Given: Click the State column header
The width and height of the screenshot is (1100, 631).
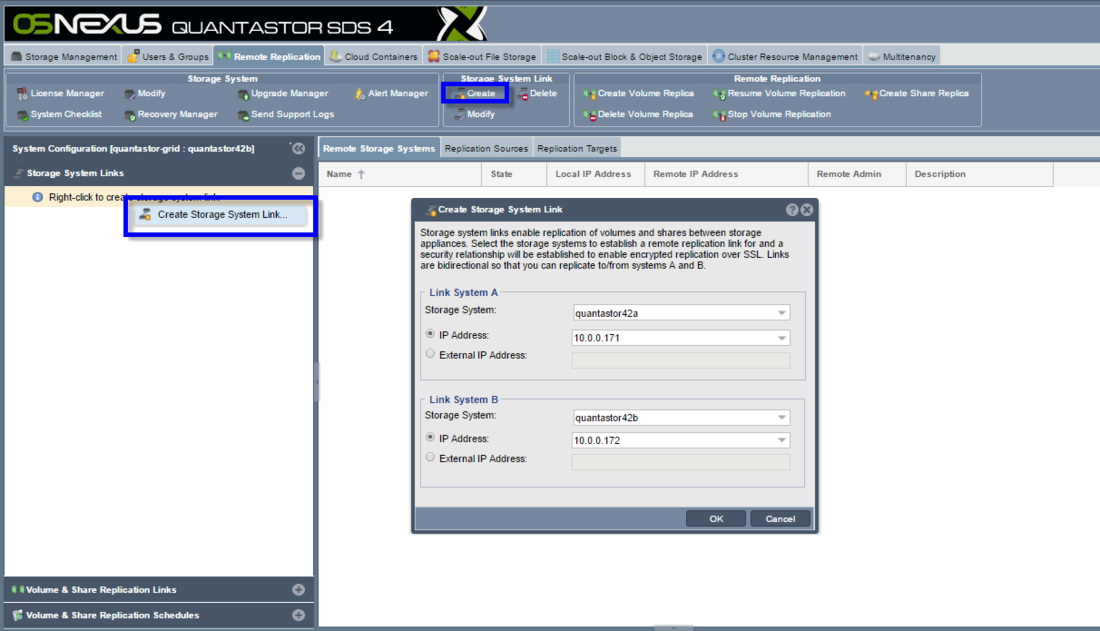Looking at the screenshot, I should (514, 174).
